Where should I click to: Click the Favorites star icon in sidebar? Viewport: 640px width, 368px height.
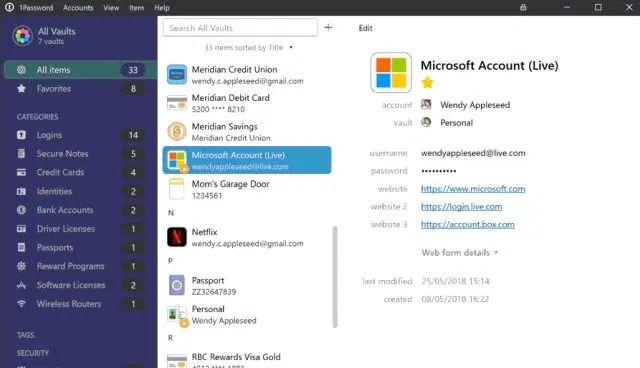[x=21, y=89]
